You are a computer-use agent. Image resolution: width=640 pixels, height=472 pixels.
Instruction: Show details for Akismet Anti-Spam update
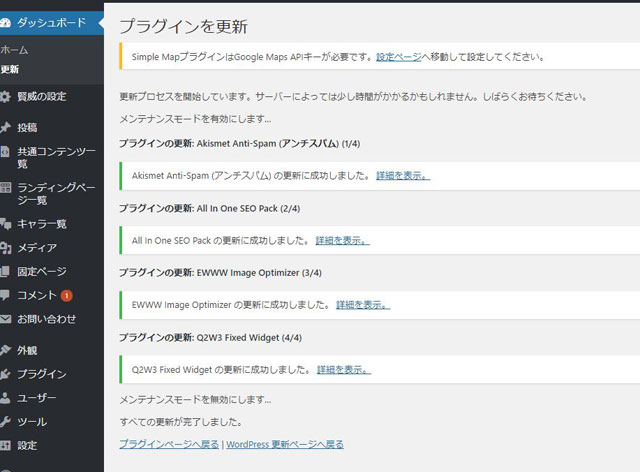(403, 176)
